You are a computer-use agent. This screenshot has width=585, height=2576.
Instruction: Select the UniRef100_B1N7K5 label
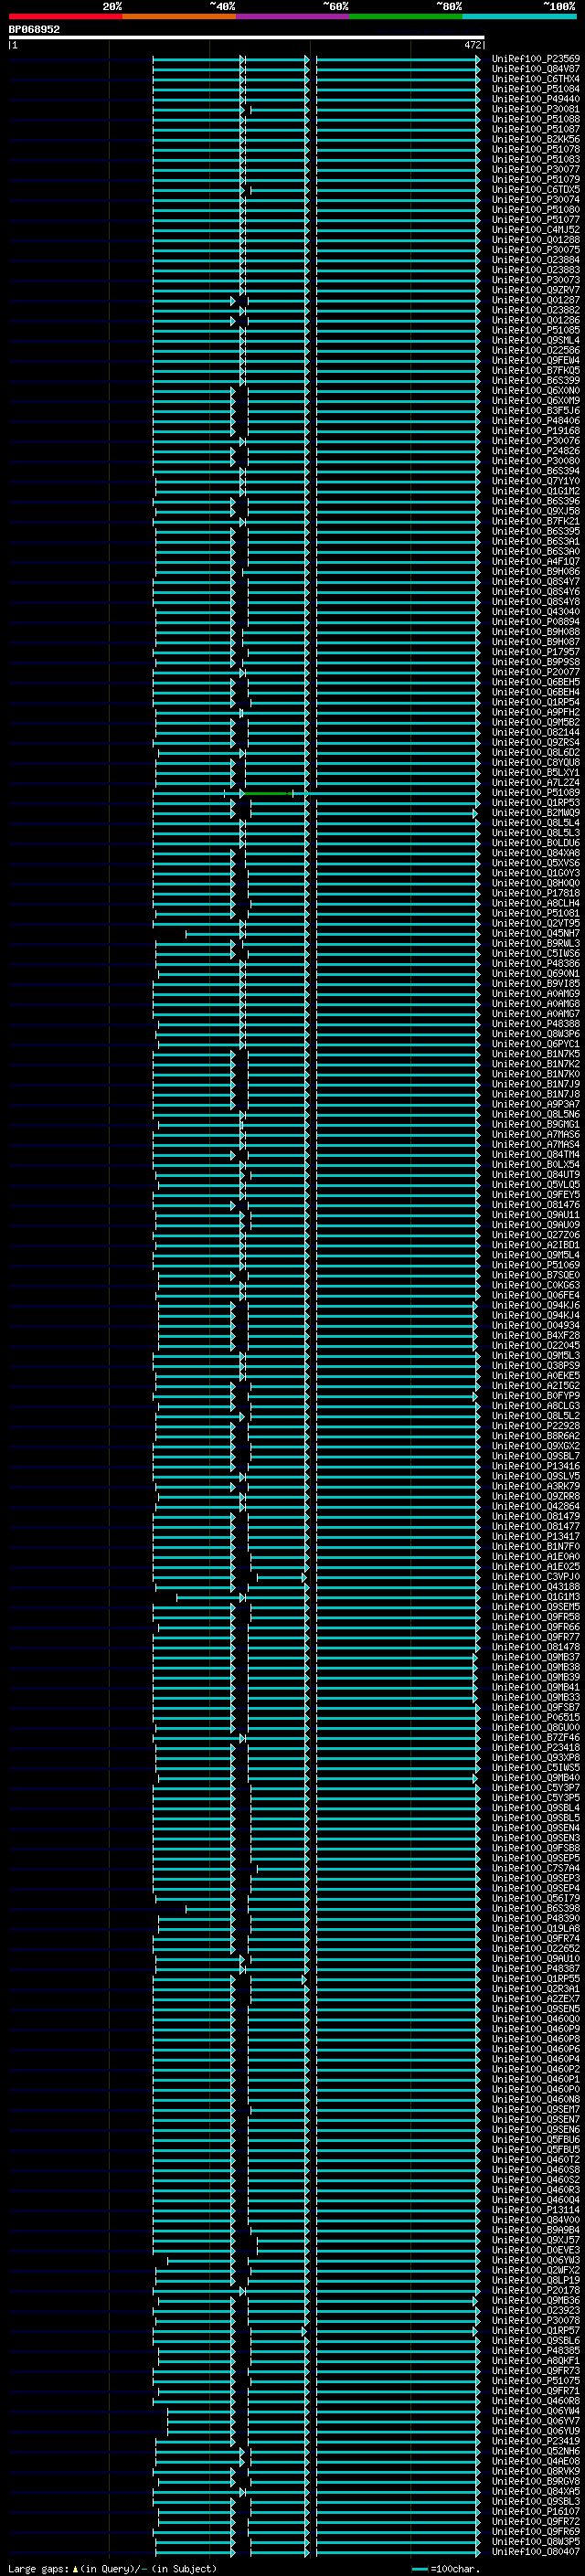[536, 1054]
